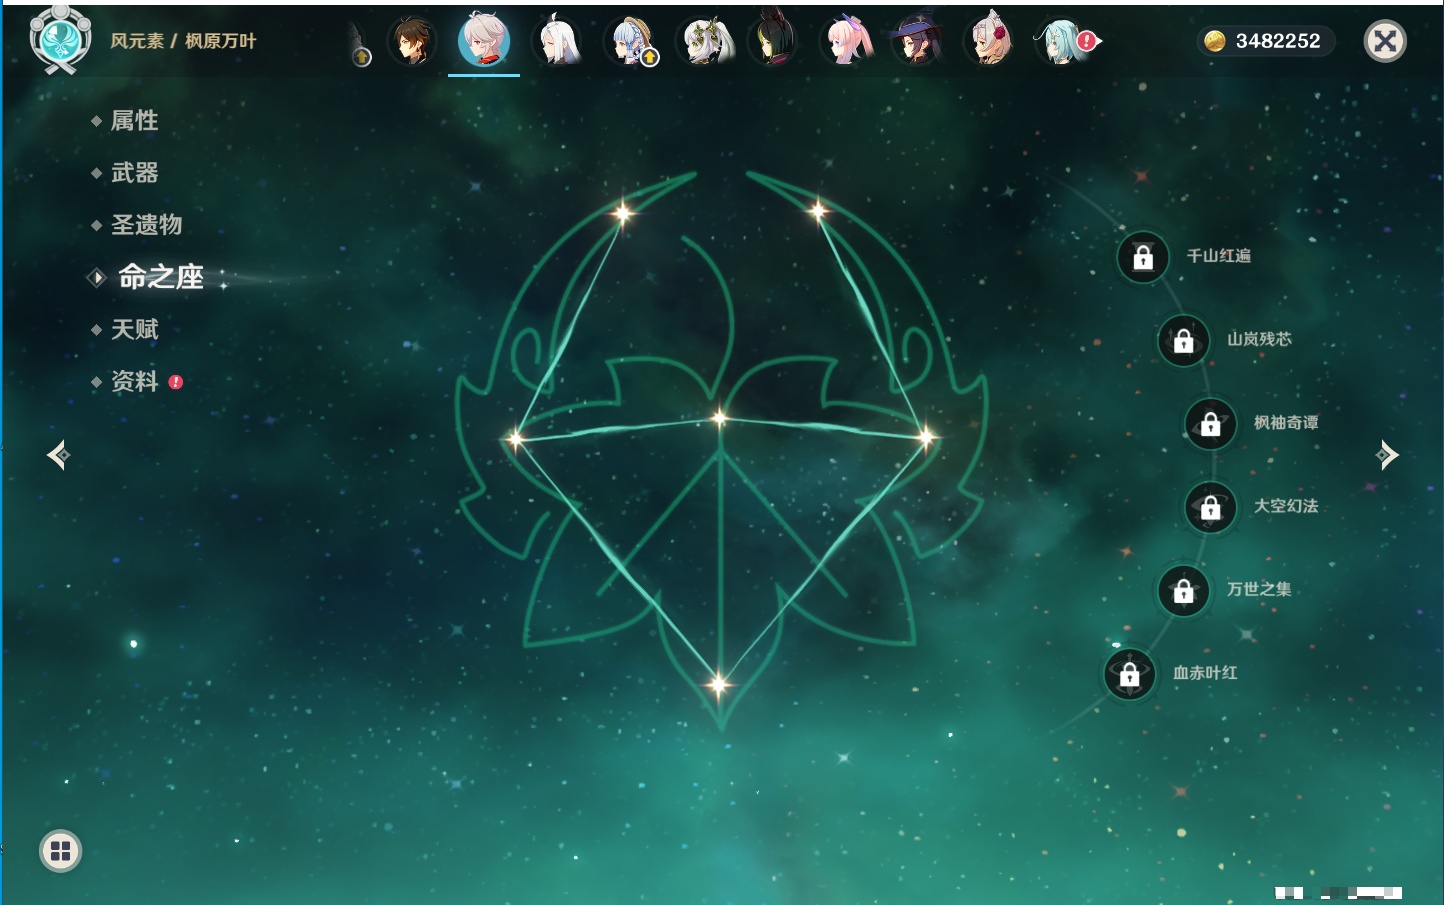Click the locked constellation node 千山红遍
Image resolution: width=1444 pixels, height=905 pixels.
(x=1143, y=257)
